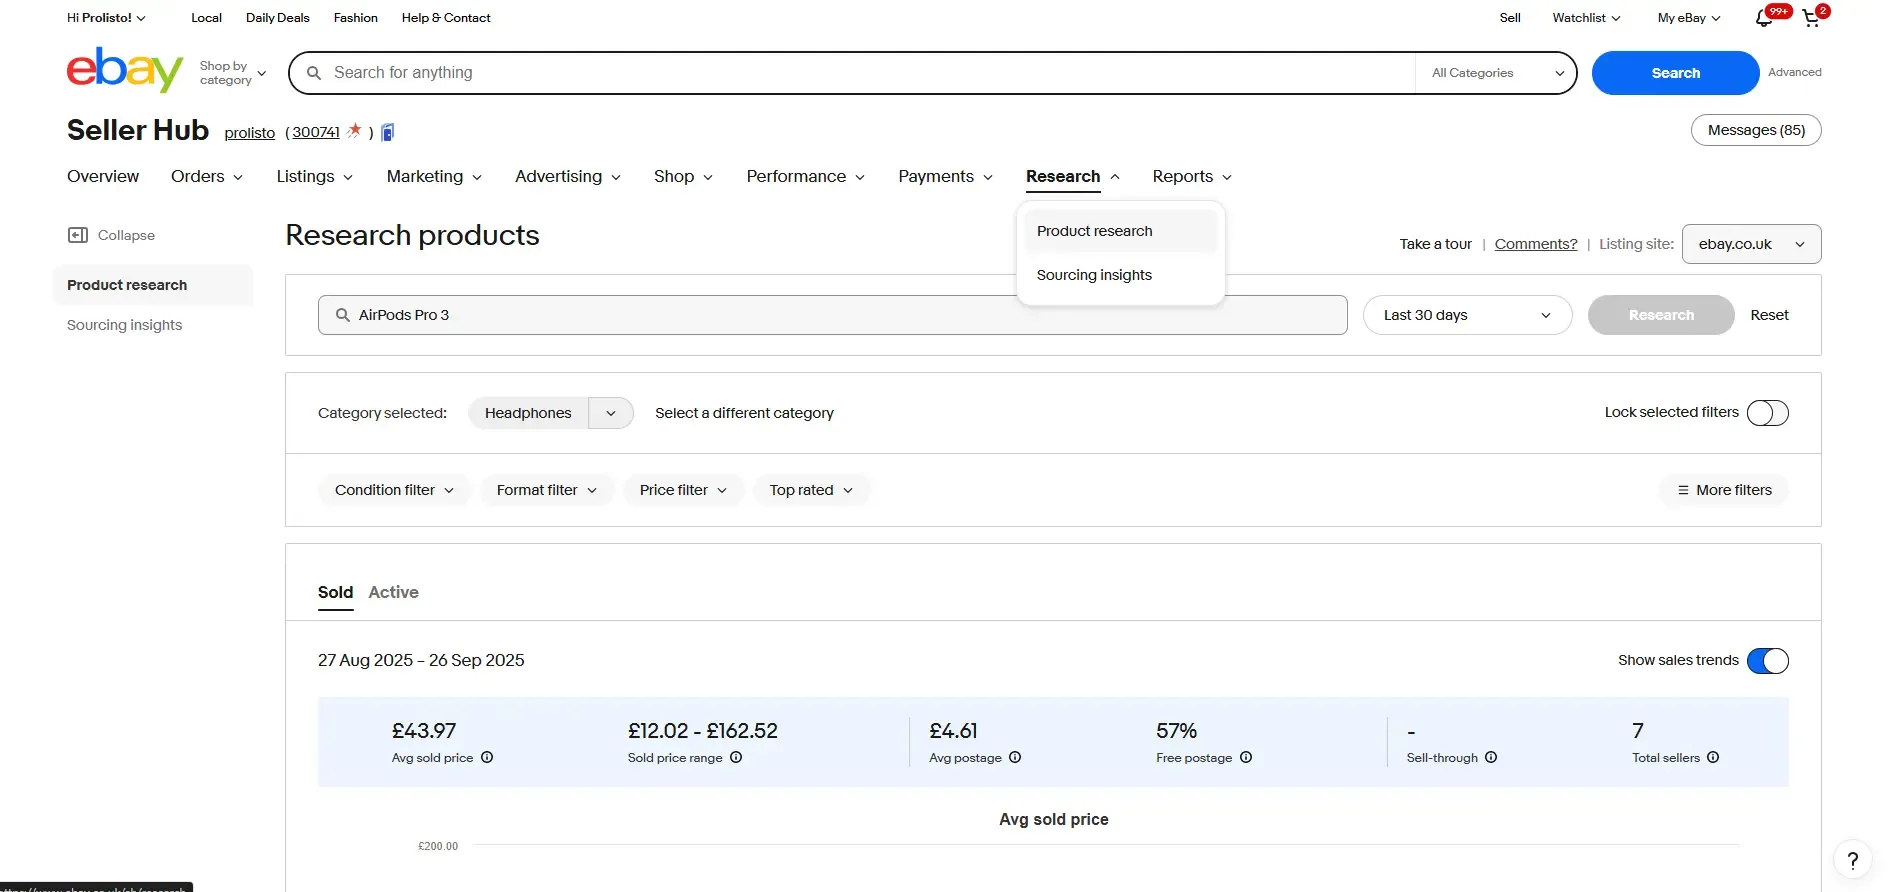Open the Shop by category dropdown
Image resolution: width=1888 pixels, height=892 pixels.
point(233,73)
